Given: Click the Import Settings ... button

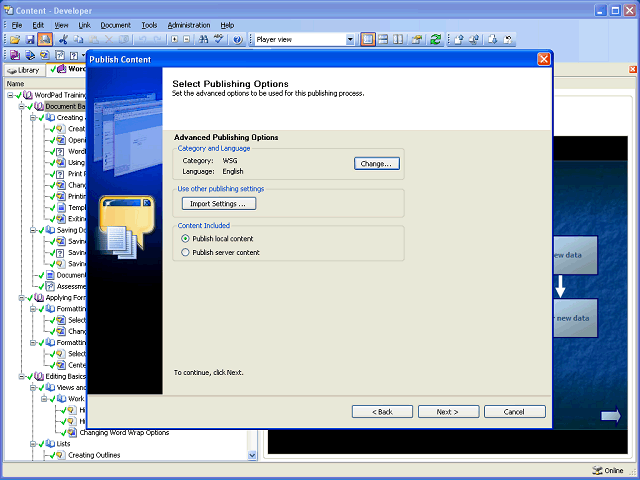Looking at the screenshot, I should pos(219,203).
